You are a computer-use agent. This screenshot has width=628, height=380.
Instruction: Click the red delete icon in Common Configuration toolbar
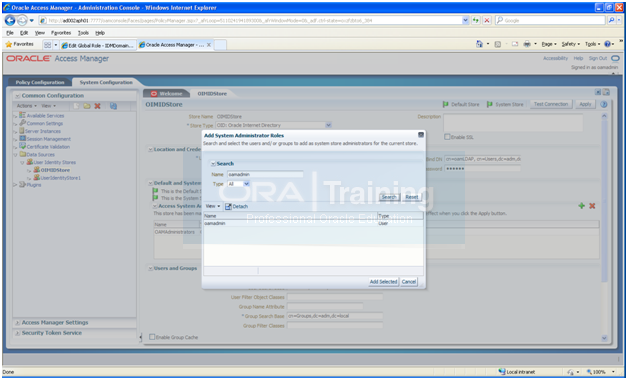(97, 106)
